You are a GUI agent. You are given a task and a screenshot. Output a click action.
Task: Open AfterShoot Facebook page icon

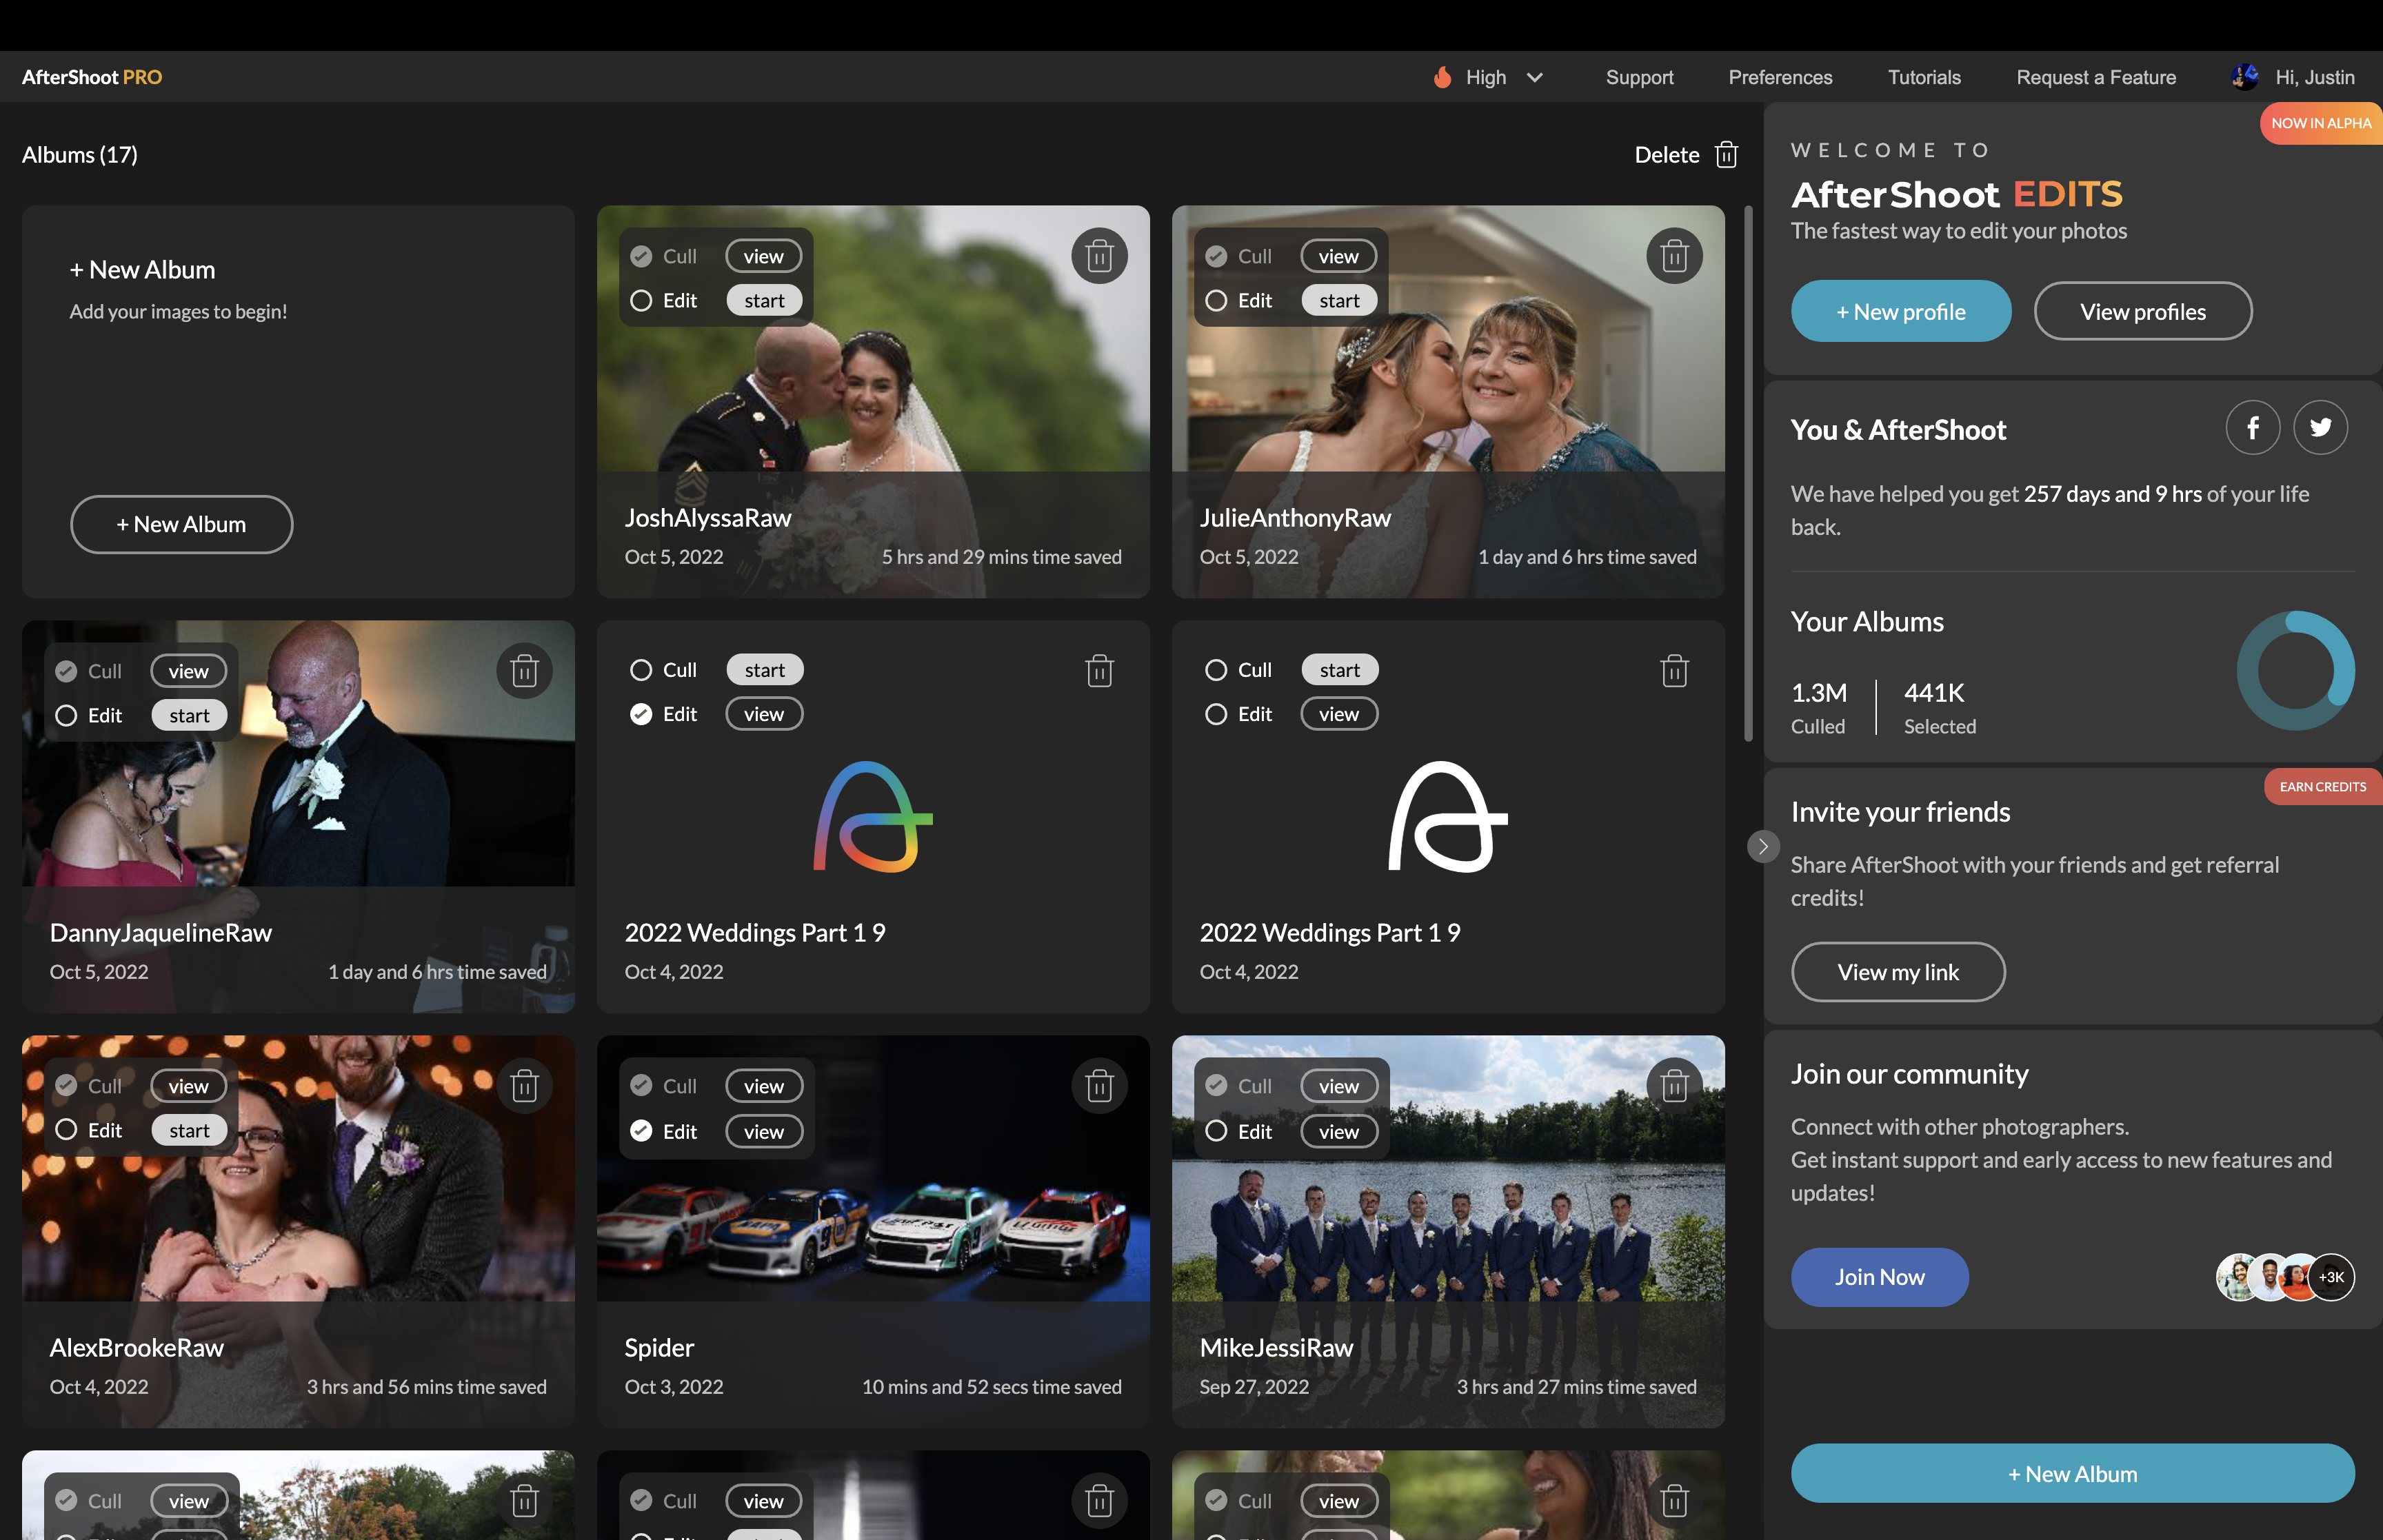2252,428
